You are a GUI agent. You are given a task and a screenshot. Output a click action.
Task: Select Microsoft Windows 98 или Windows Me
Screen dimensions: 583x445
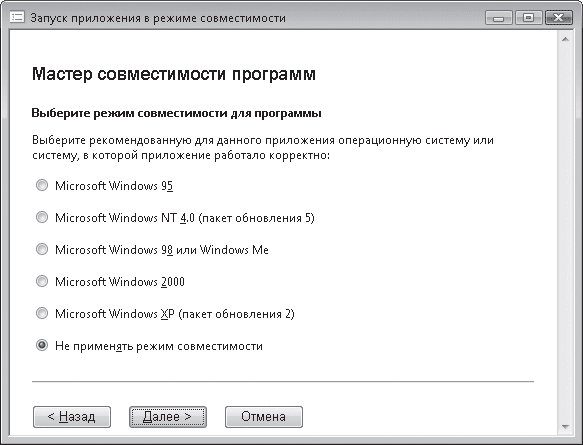click(42, 249)
